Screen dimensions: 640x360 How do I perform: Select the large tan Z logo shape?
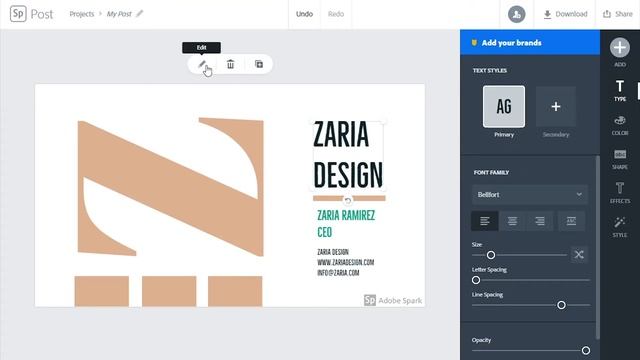171,187
